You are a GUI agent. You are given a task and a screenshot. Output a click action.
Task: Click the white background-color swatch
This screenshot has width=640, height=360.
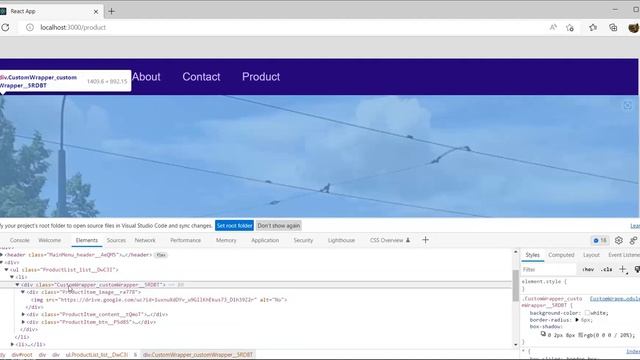[587, 313]
